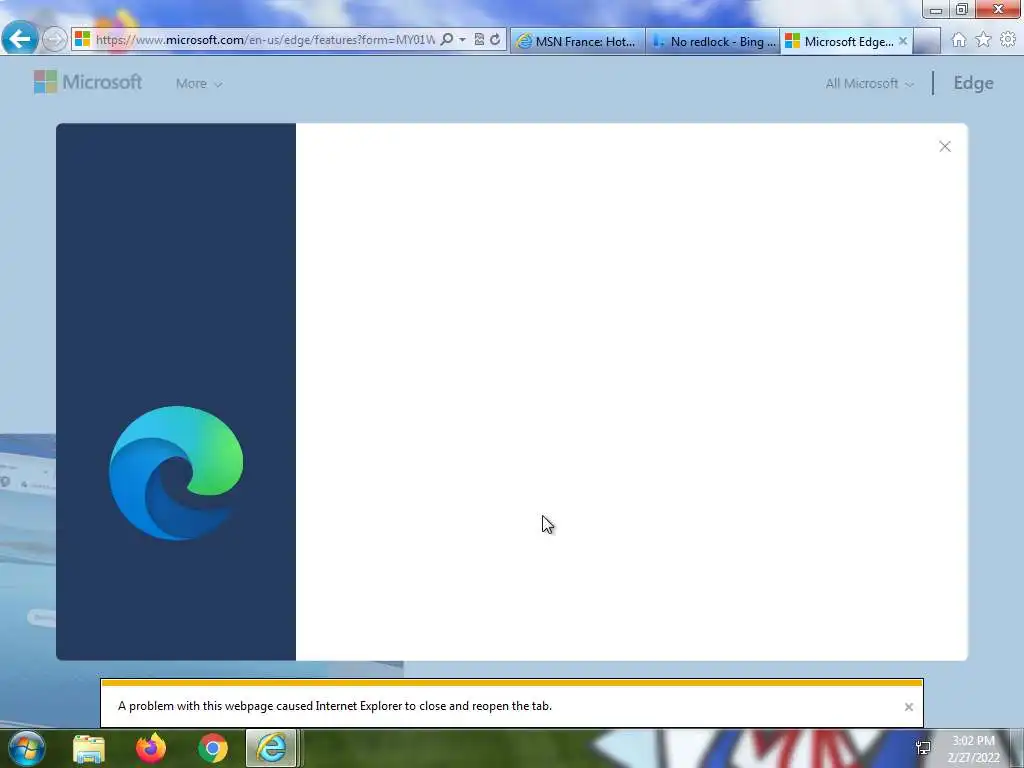This screenshot has height=768, width=1024.
Task: Switch to the MSN France tab
Action: point(577,41)
